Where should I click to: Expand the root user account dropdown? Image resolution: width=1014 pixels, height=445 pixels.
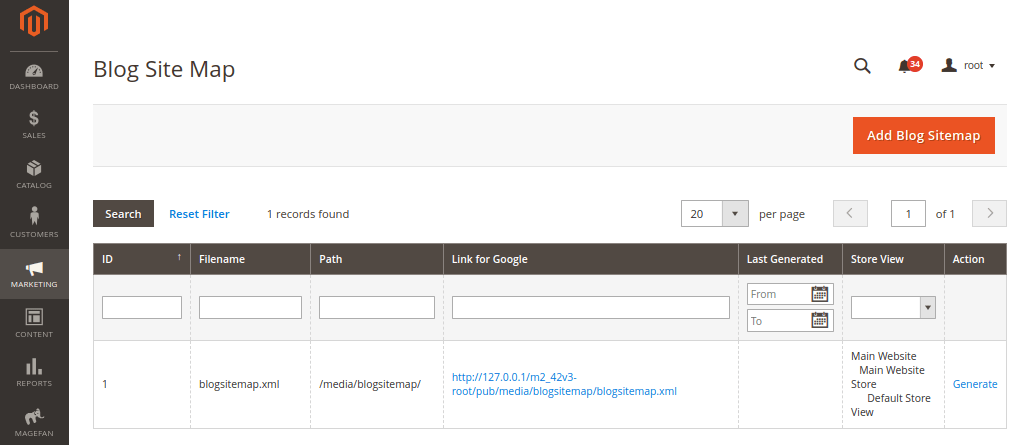(968, 65)
